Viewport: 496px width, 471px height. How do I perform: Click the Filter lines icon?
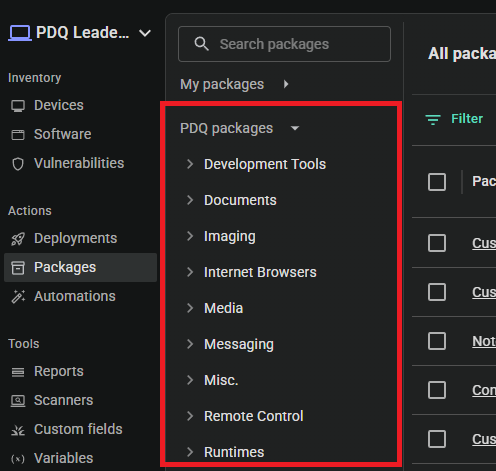click(x=433, y=119)
